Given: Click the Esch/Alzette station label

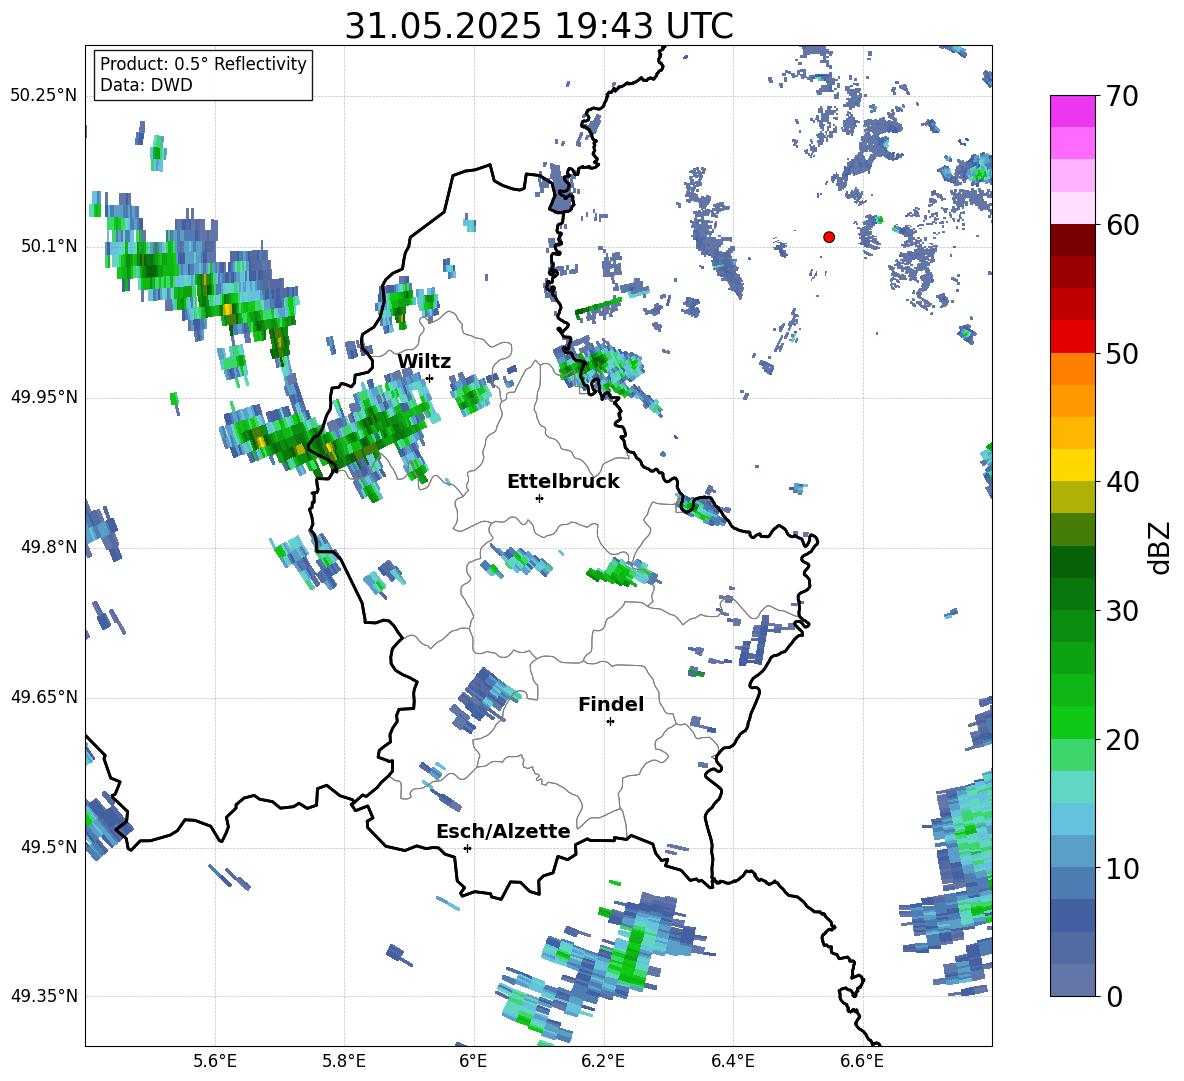Looking at the screenshot, I should click(503, 831).
